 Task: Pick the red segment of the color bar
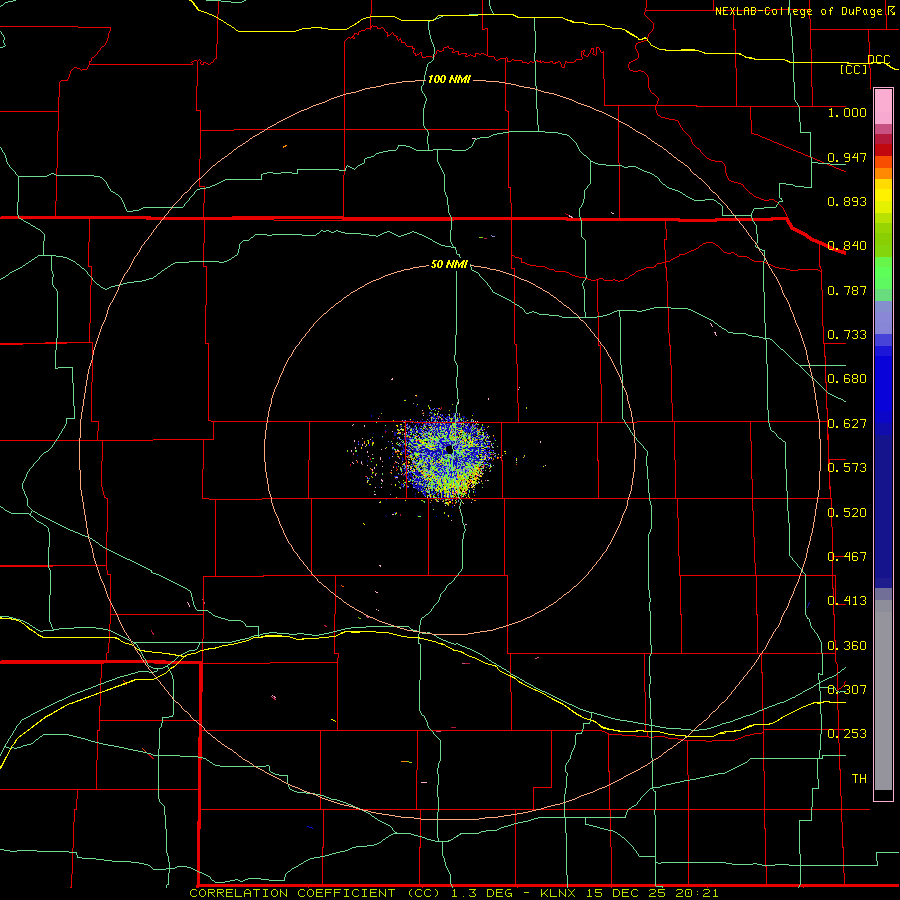point(883,150)
